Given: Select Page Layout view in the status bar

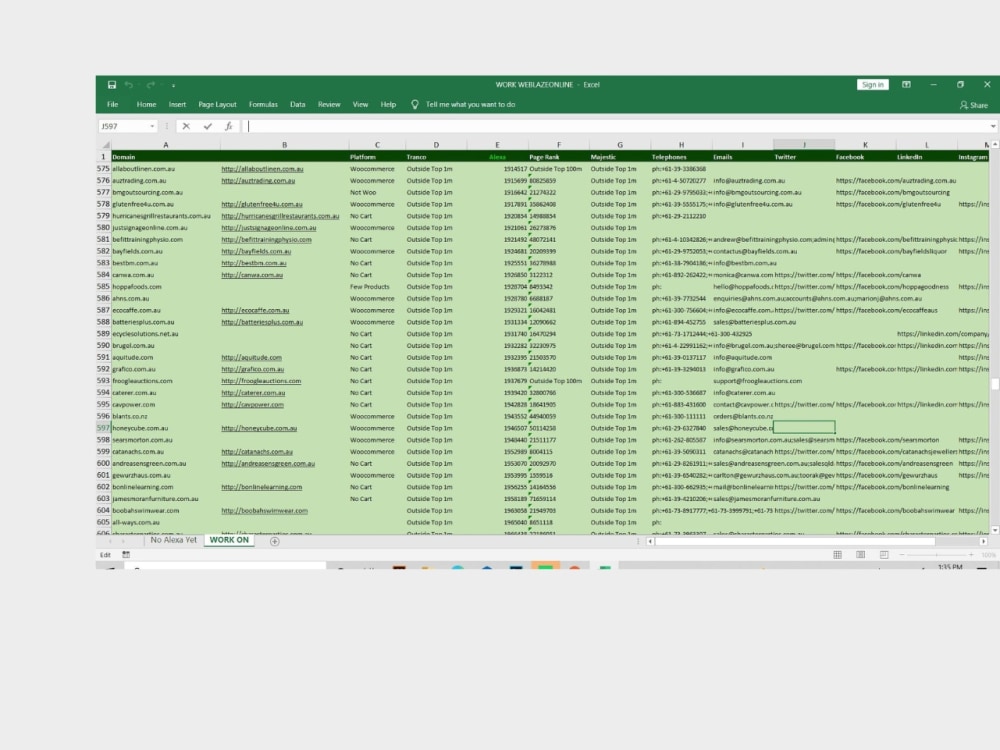Looking at the screenshot, I should pos(861,553).
